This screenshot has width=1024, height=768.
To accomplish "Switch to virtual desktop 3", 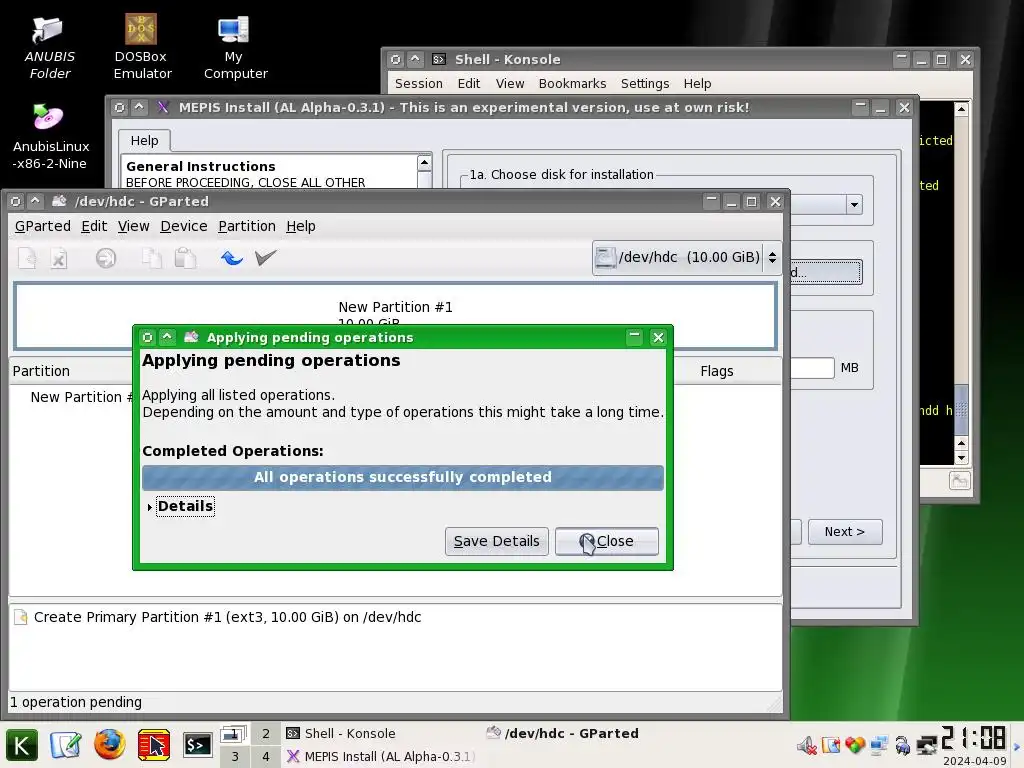I will pos(235,756).
